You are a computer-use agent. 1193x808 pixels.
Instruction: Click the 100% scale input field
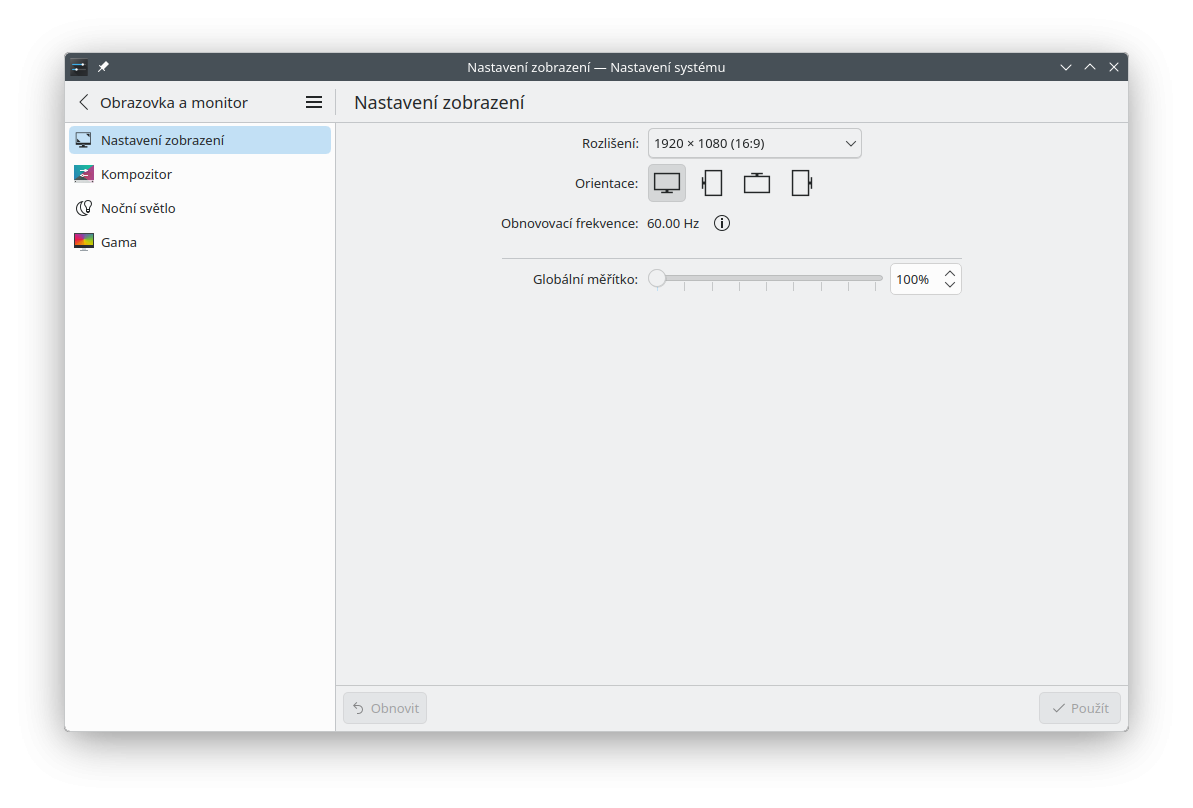click(913, 280)
